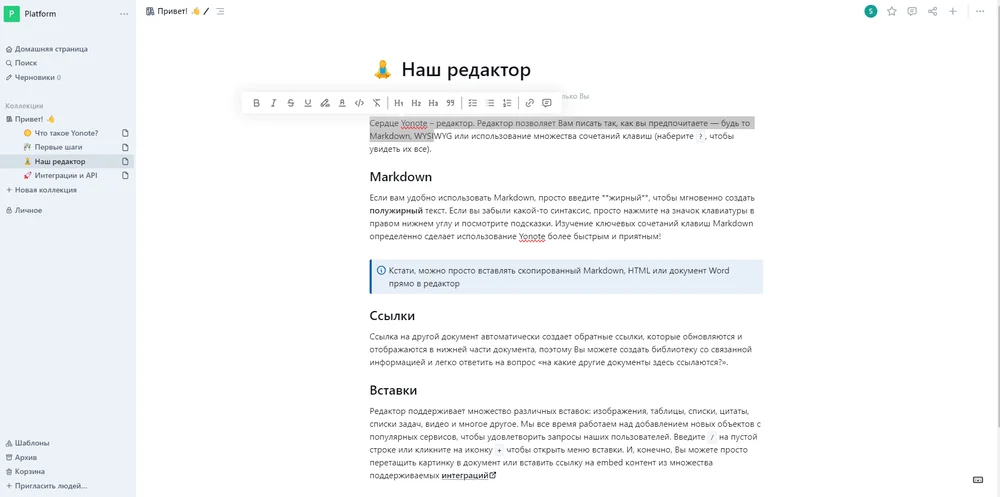The height and width of the screenshot is (497, 1000).
Task: Click the Наш редактор title
Action: pos(466,70)
